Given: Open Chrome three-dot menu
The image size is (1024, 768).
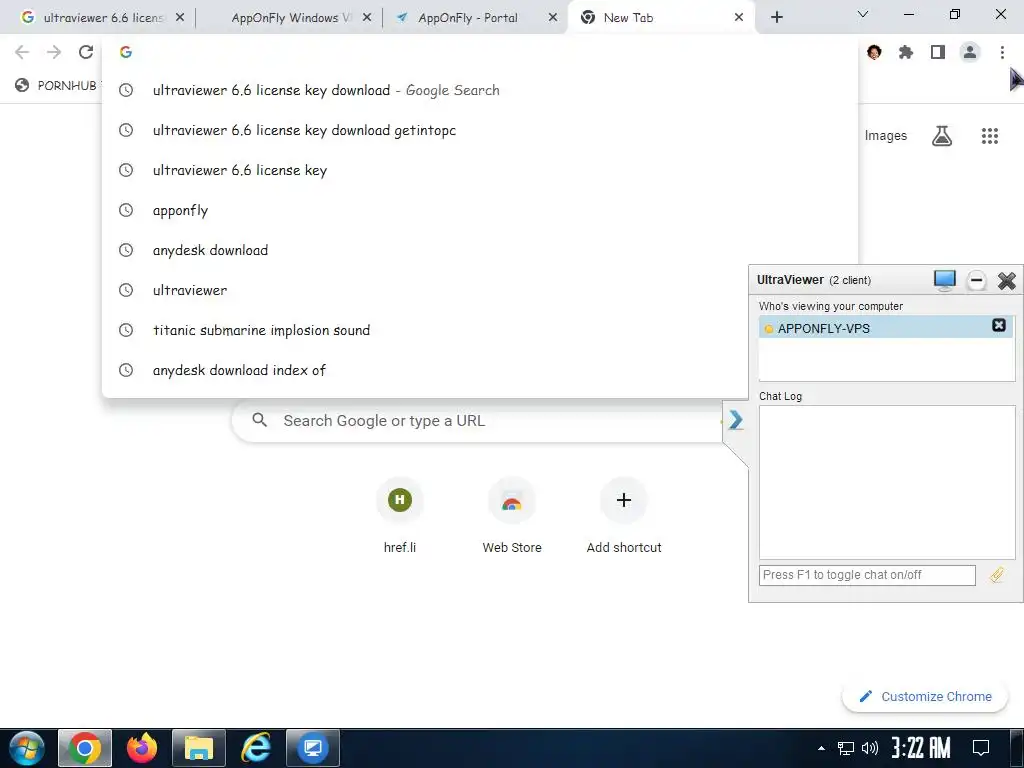Looking at the screenshot, I should tap(1002, 52).
